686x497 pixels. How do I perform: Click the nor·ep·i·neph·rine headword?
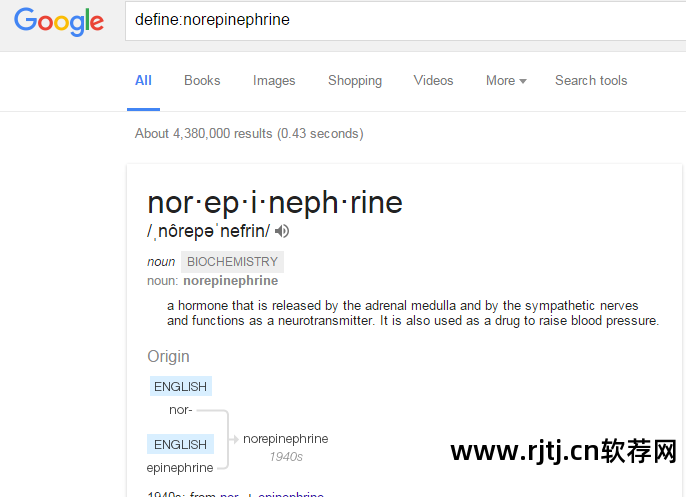pos(275,203)
